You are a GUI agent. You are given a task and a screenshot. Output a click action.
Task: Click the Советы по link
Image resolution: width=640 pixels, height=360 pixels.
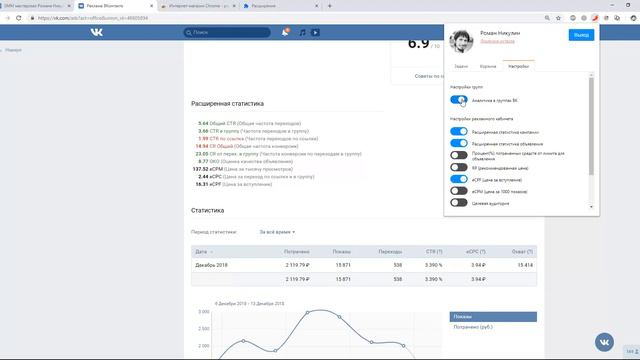(x=428, y=76)
